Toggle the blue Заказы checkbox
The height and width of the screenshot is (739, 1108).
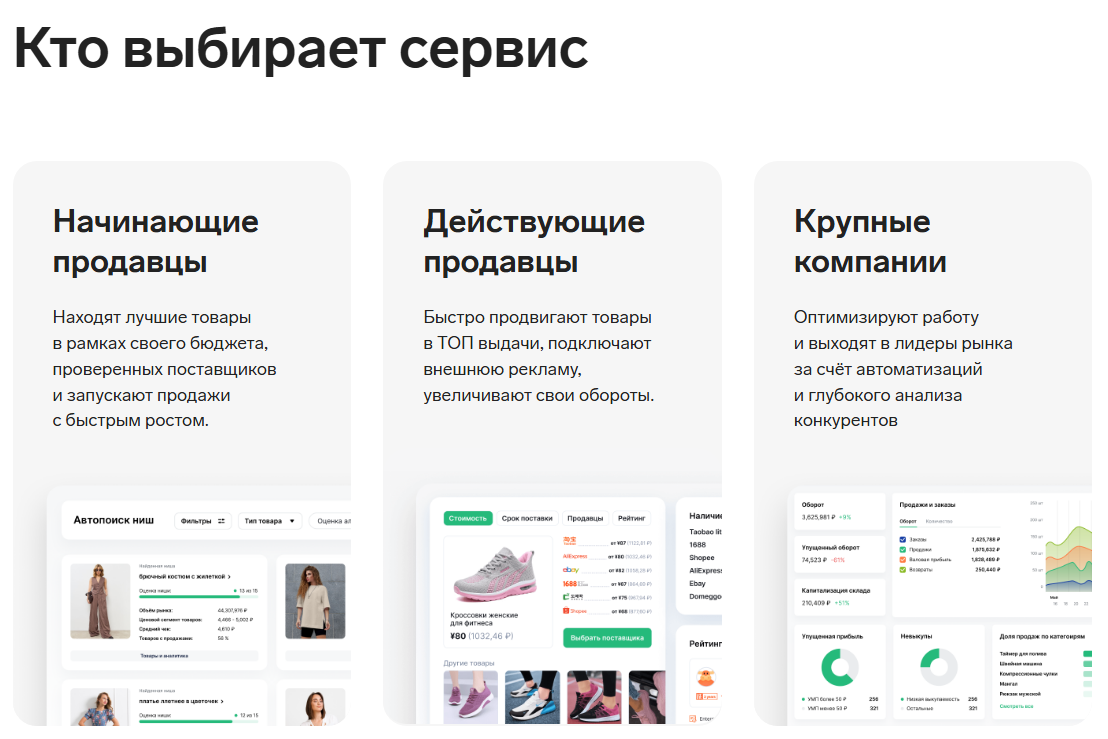[x=902, y=539]
